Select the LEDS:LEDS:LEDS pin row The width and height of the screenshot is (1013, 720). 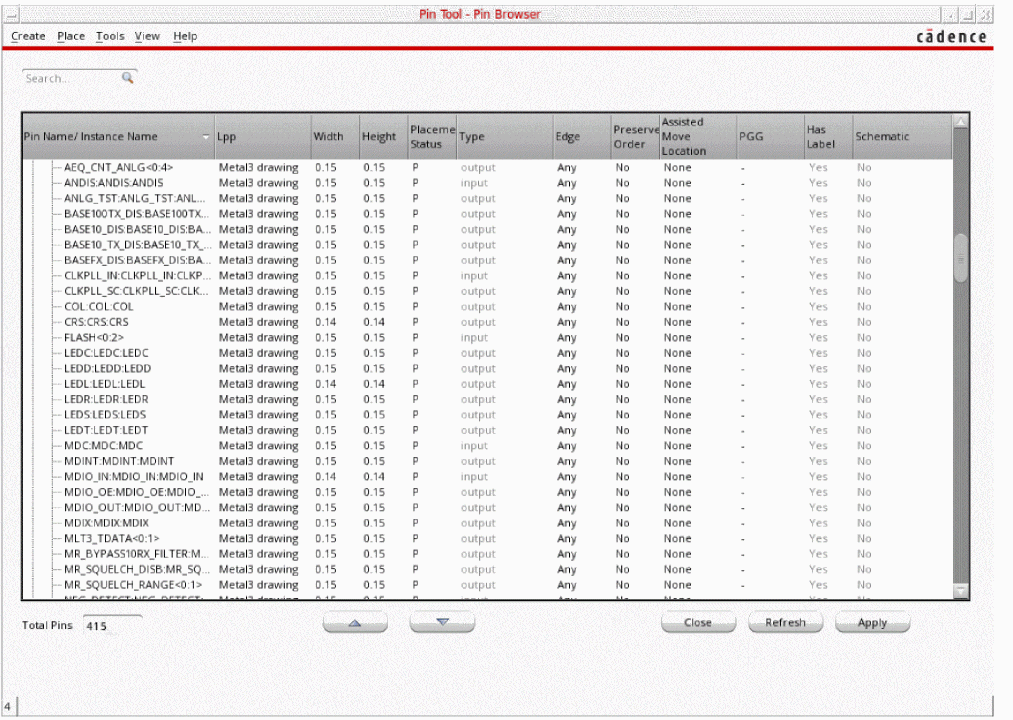tap(487, 415)
